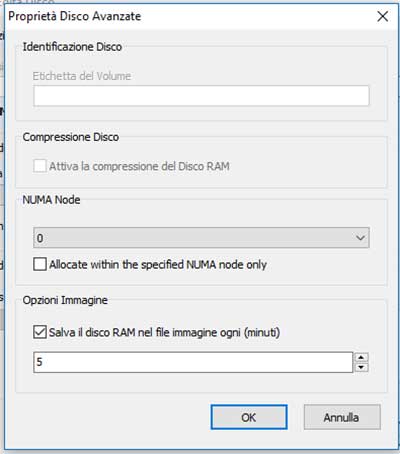Expand the NUMA Node dropdown chevron arrow
The image size is (400, 454).
tap(360, 238)
